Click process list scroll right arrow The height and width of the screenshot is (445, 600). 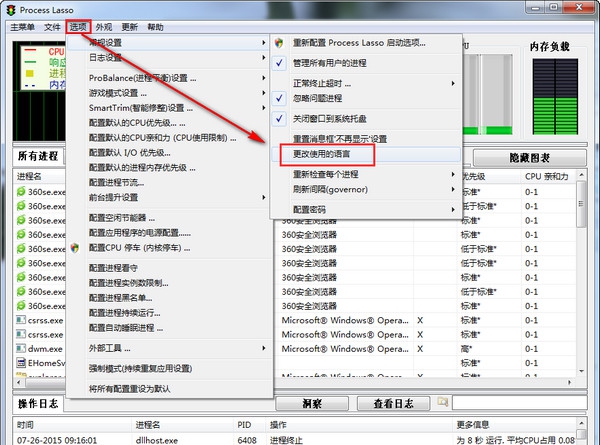tap(569, 382)
